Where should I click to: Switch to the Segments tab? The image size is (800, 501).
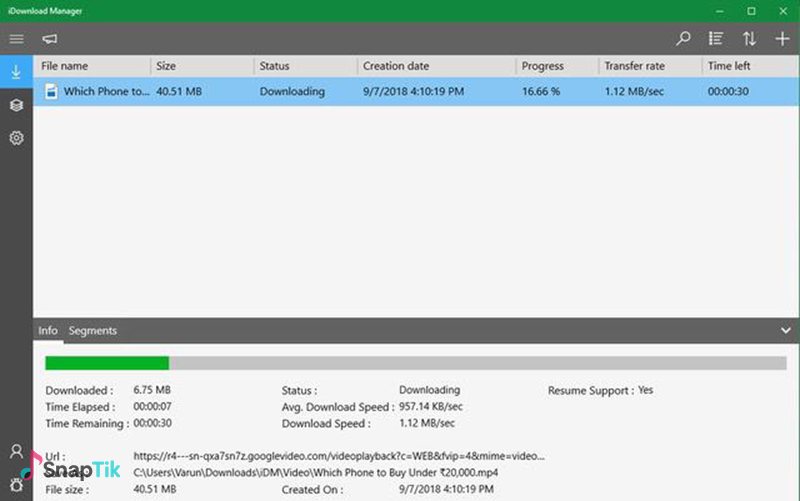coord(93,331)
